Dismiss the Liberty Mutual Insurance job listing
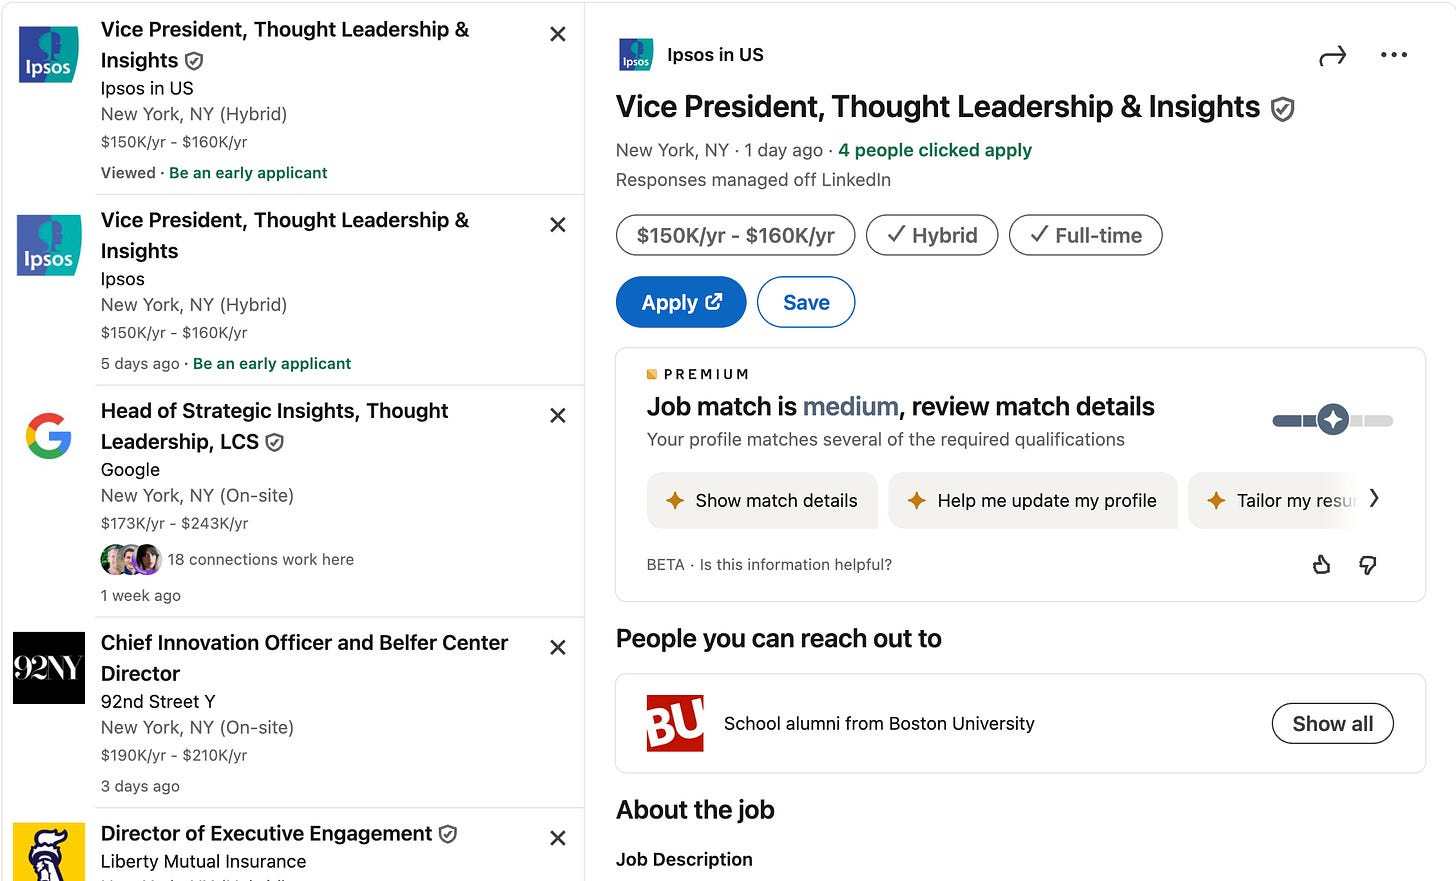 click(558, 838)
